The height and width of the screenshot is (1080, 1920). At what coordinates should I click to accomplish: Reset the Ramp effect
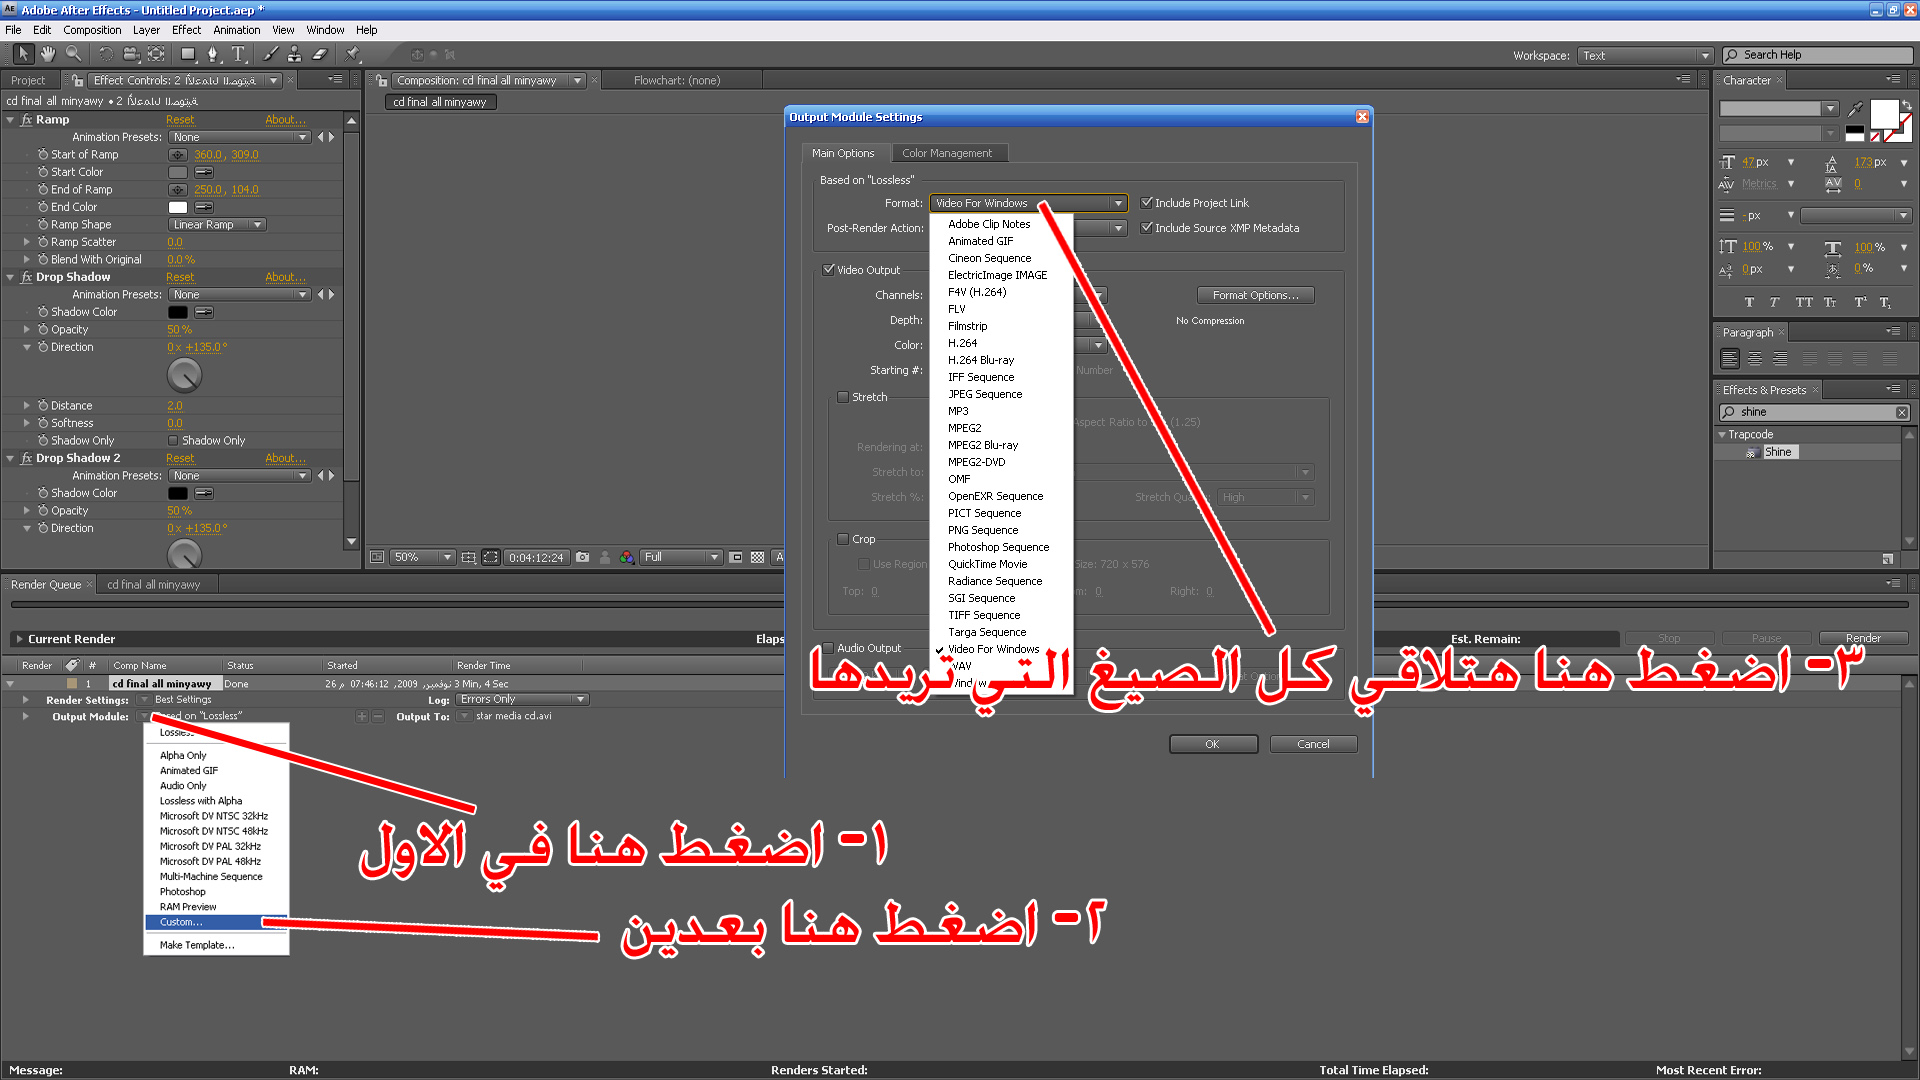tap(180, 119)
